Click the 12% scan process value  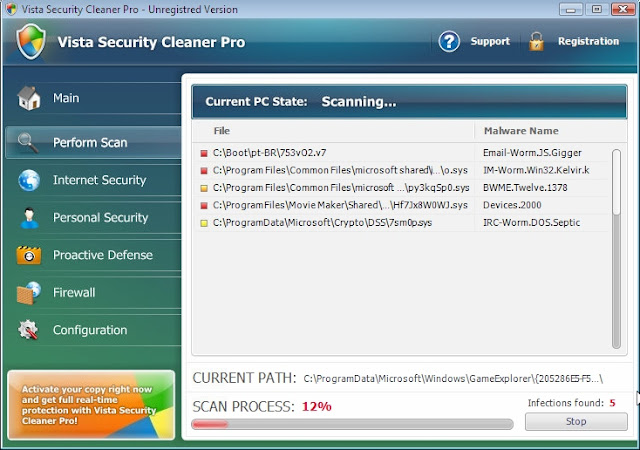317,407
